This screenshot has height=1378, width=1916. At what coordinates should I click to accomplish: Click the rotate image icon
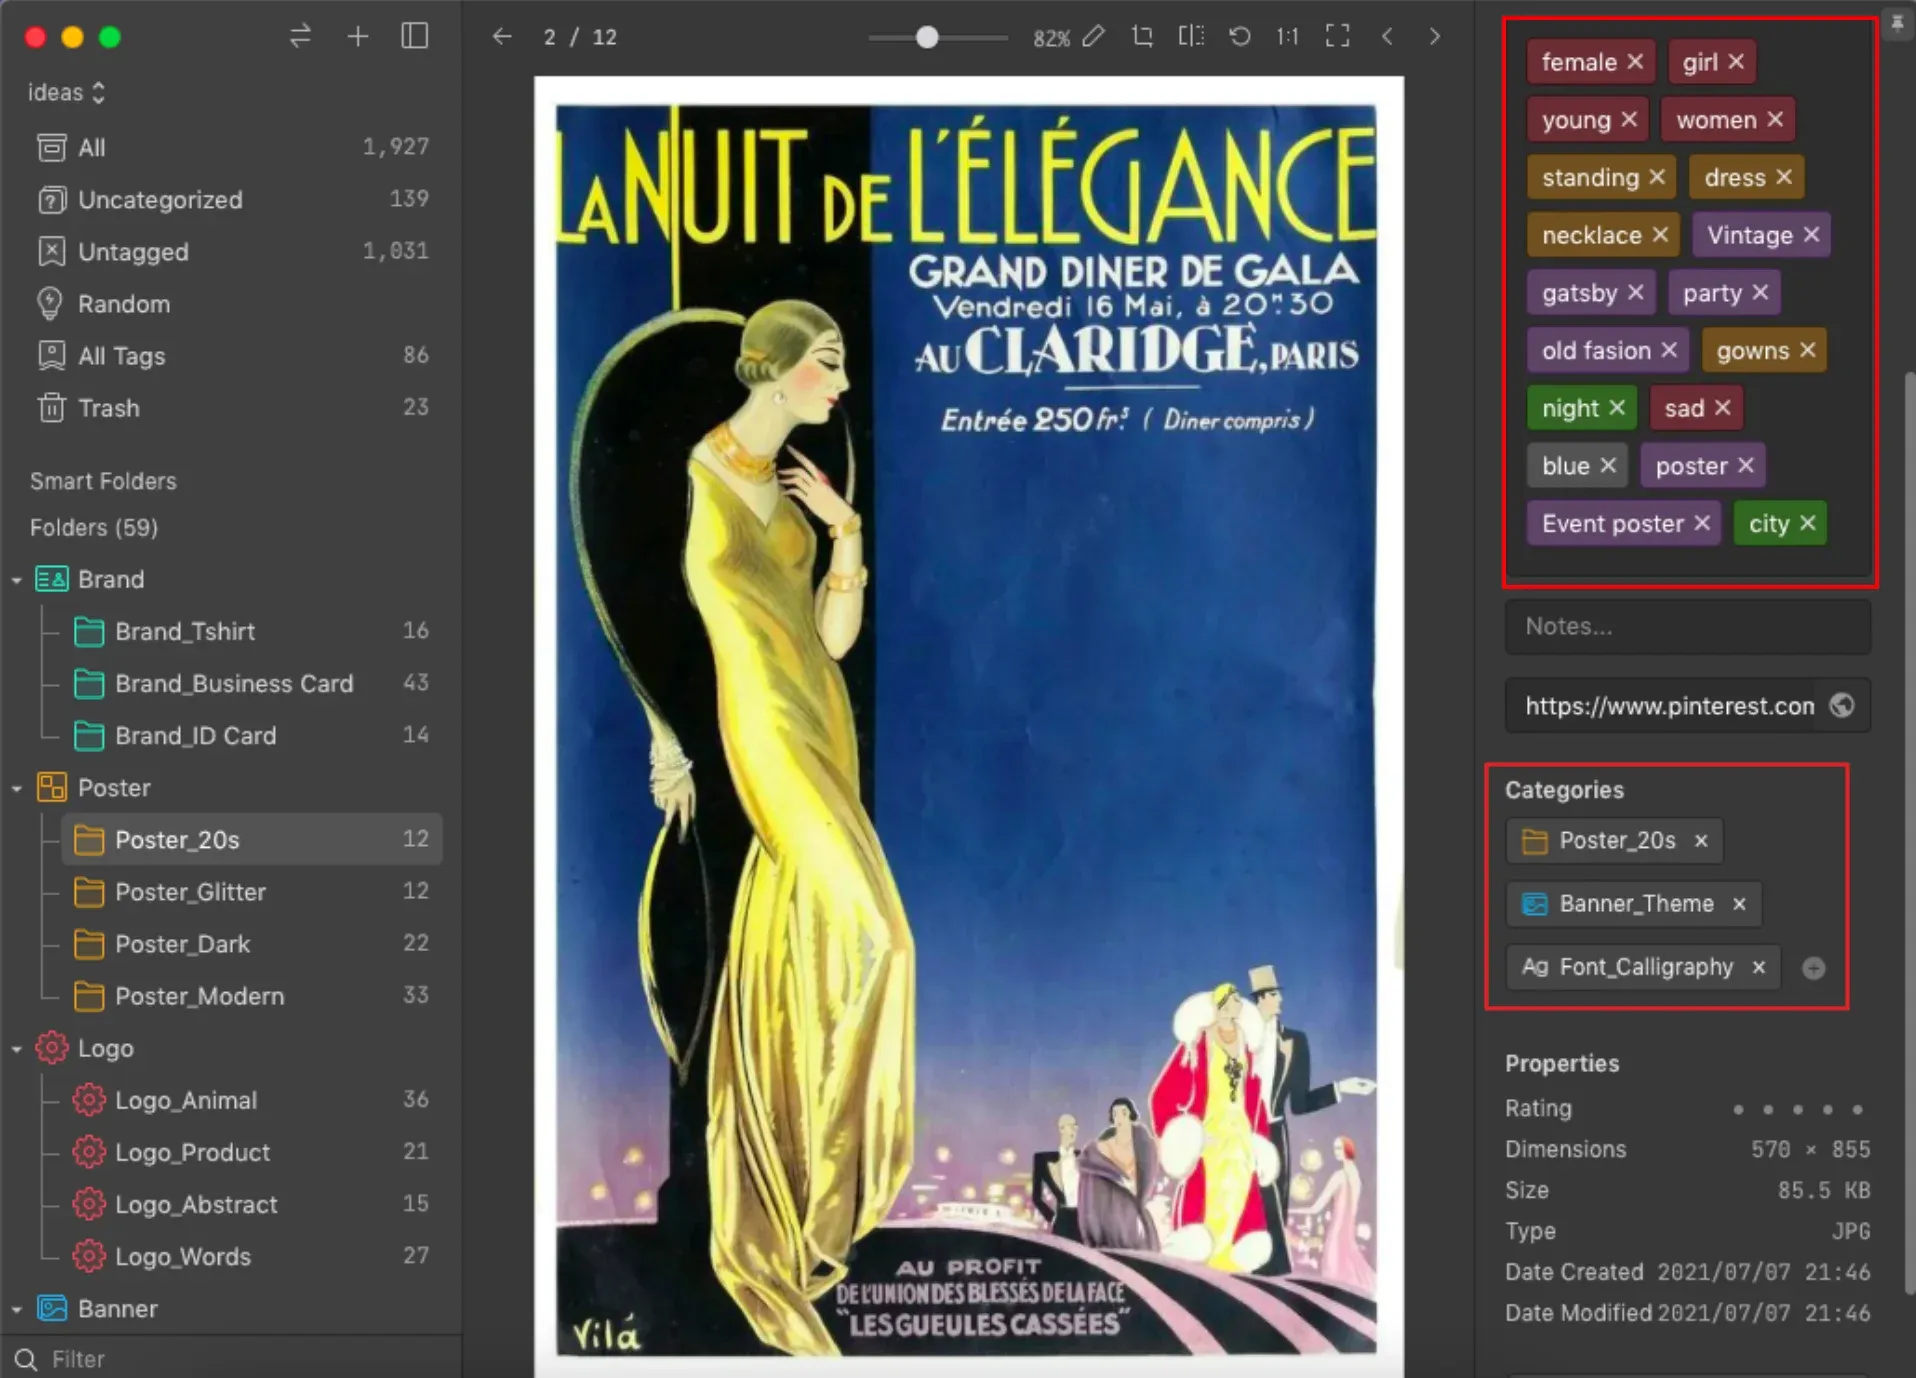tap(1240, 37)
